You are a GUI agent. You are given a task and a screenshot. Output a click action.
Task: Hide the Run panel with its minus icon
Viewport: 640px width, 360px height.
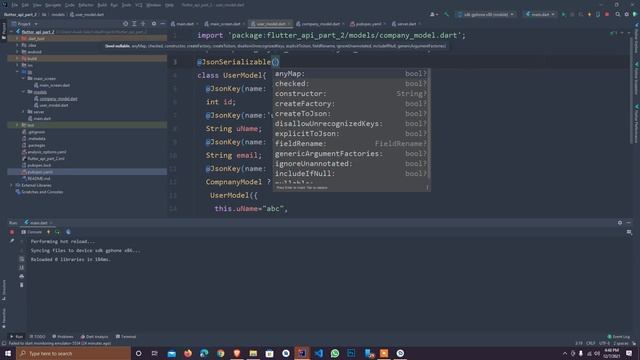(x=629, y=222)
